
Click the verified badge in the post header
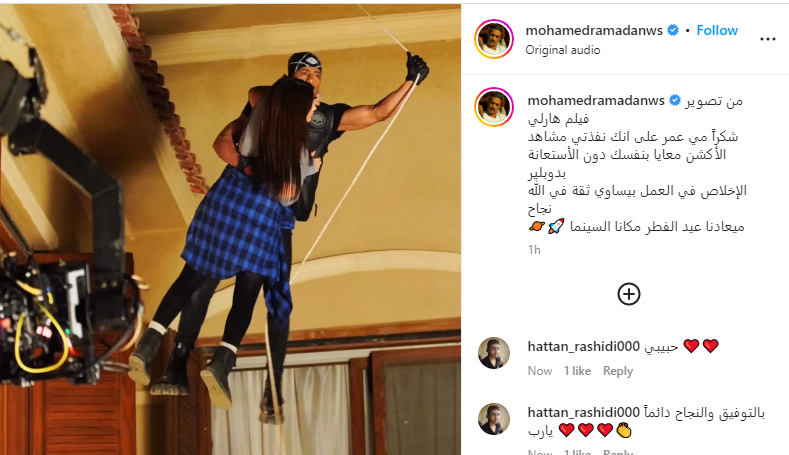673,31
